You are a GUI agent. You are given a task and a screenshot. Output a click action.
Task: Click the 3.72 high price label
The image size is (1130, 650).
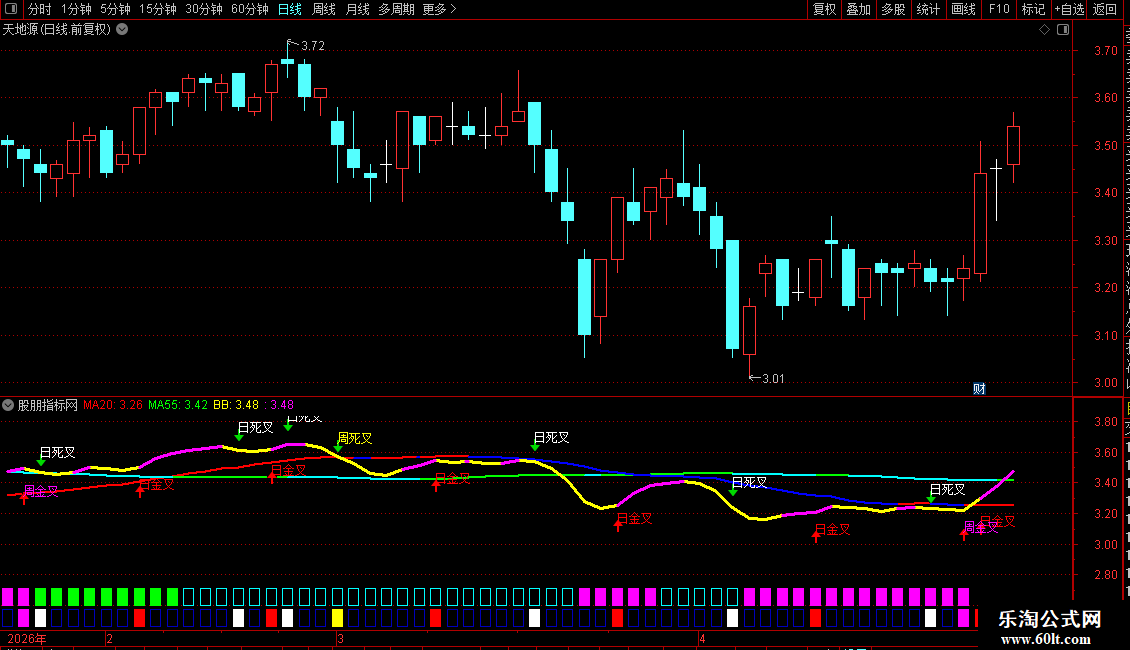[313, 45]
